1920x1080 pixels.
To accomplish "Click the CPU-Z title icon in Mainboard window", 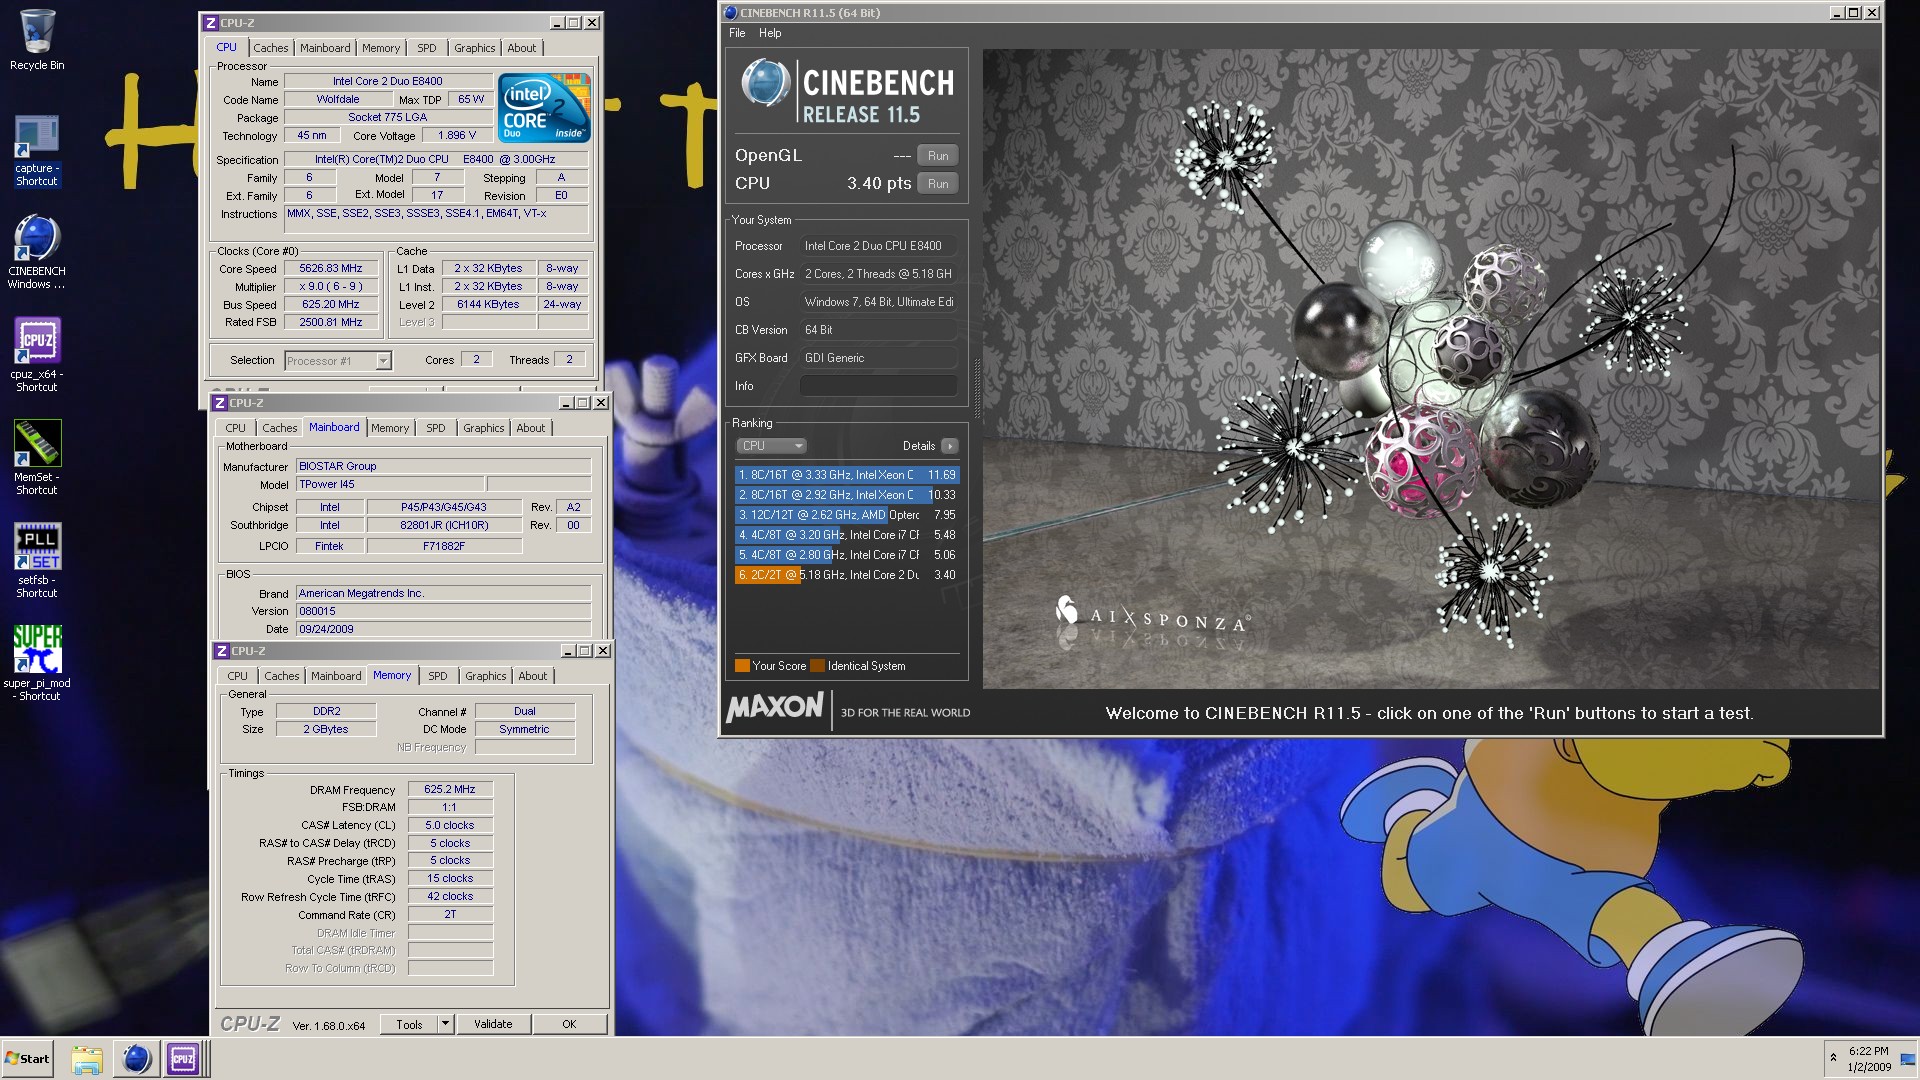I will [x=219, y=403].
